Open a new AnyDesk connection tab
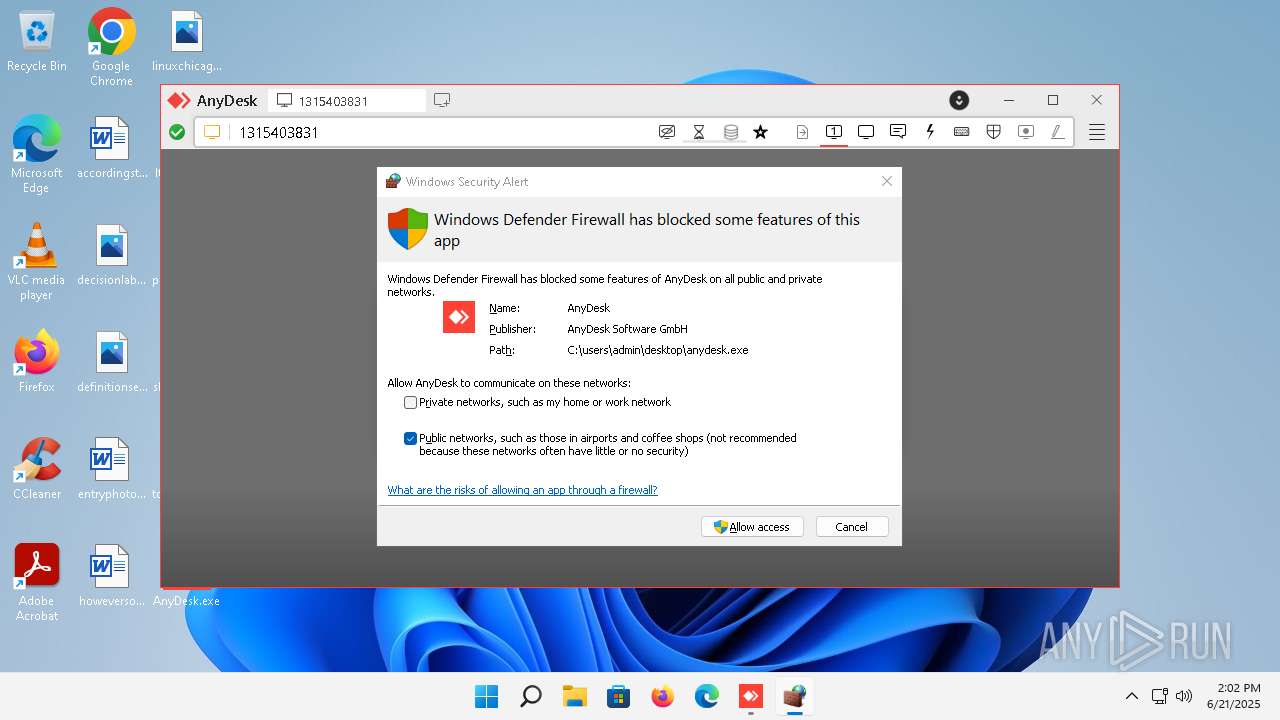Viewport: 1280px width, 720px height. click(442, 100)
